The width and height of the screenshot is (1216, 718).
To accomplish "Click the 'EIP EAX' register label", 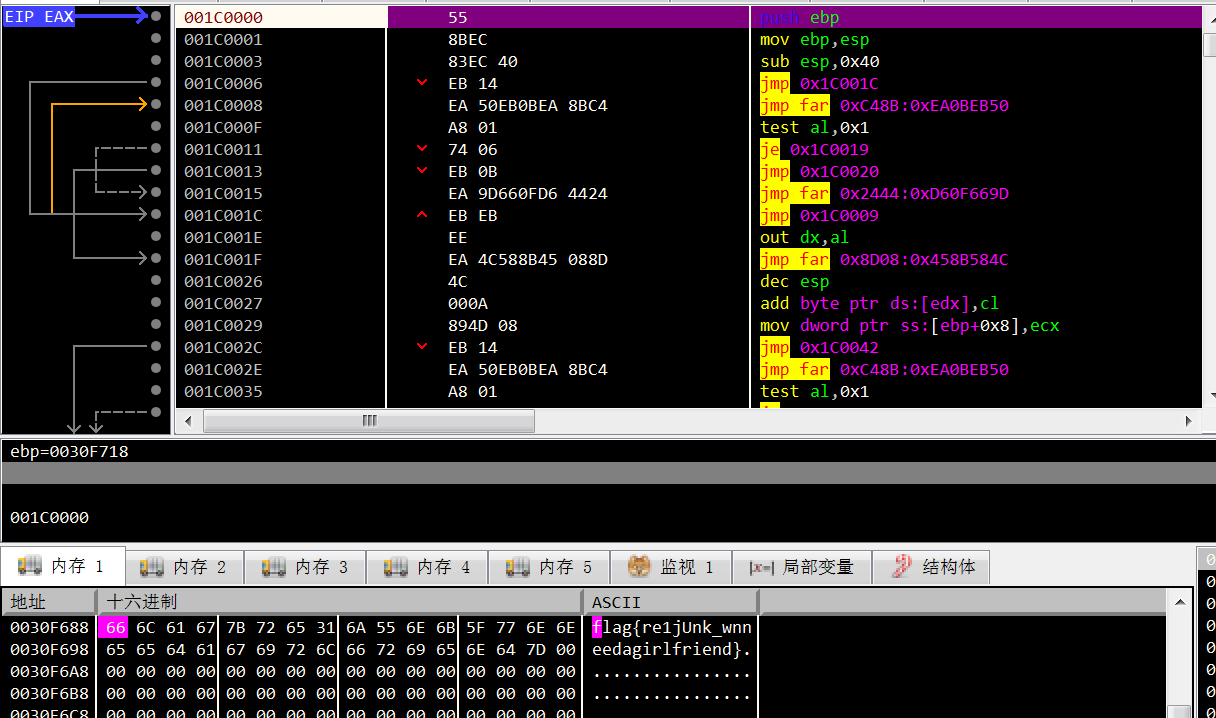I will (x=39, y=17).
